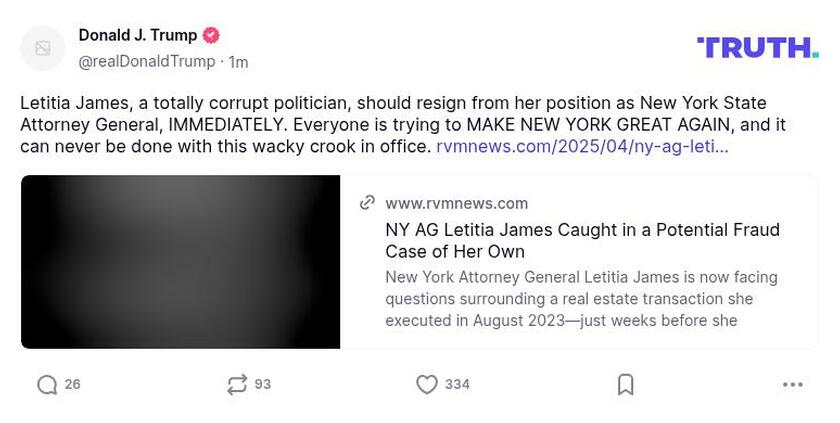Open article headline about Letitia James
Image resolution: width=840 pixels, height=423 pixels.
click(582, 240)
